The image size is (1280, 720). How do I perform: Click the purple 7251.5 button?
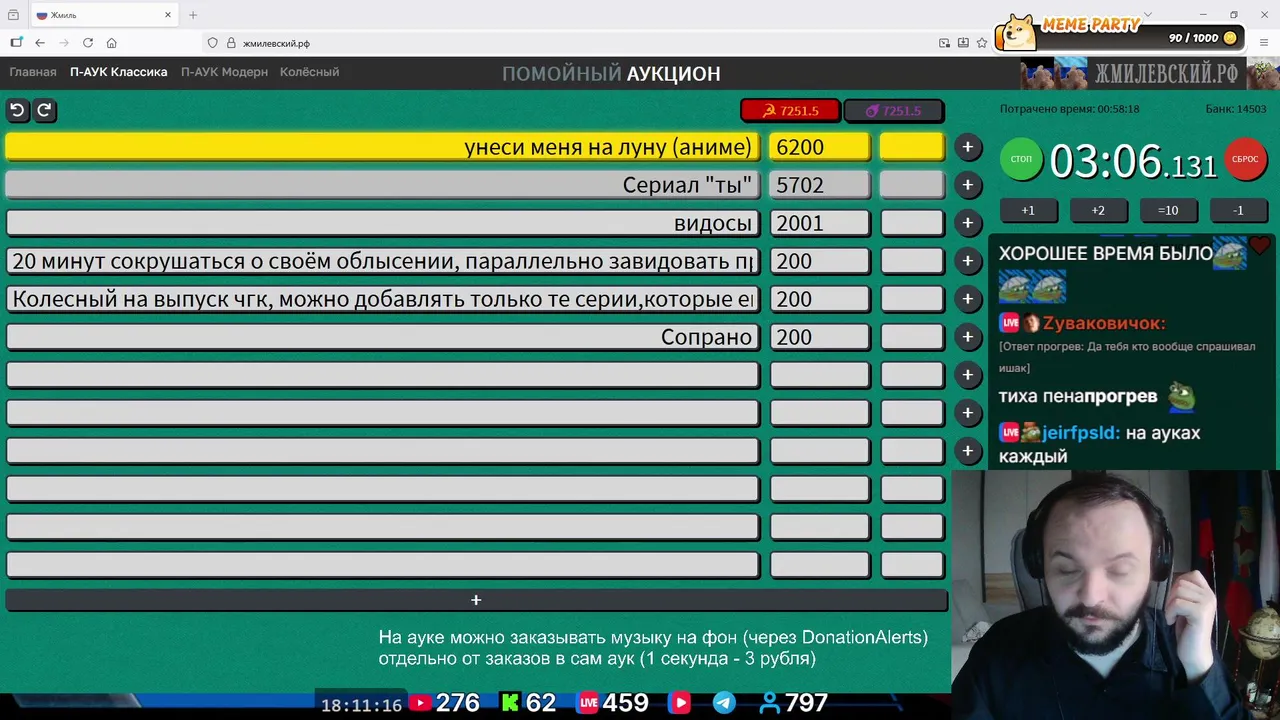tap(894, 111)
